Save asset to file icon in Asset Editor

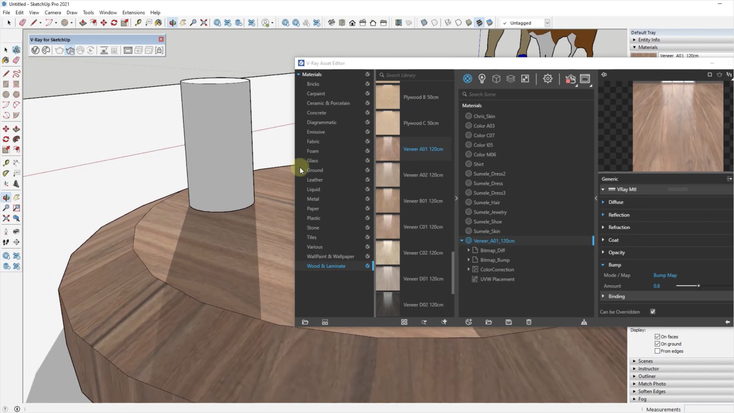[x=508, y=322]
